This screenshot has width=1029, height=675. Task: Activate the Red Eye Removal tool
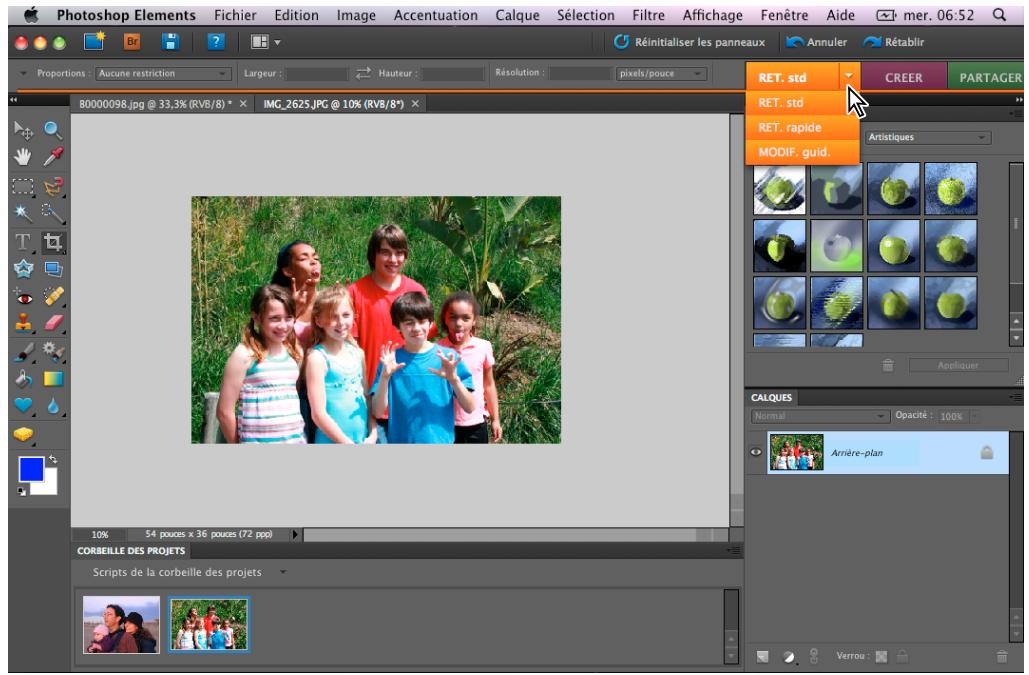pos(24,298)
